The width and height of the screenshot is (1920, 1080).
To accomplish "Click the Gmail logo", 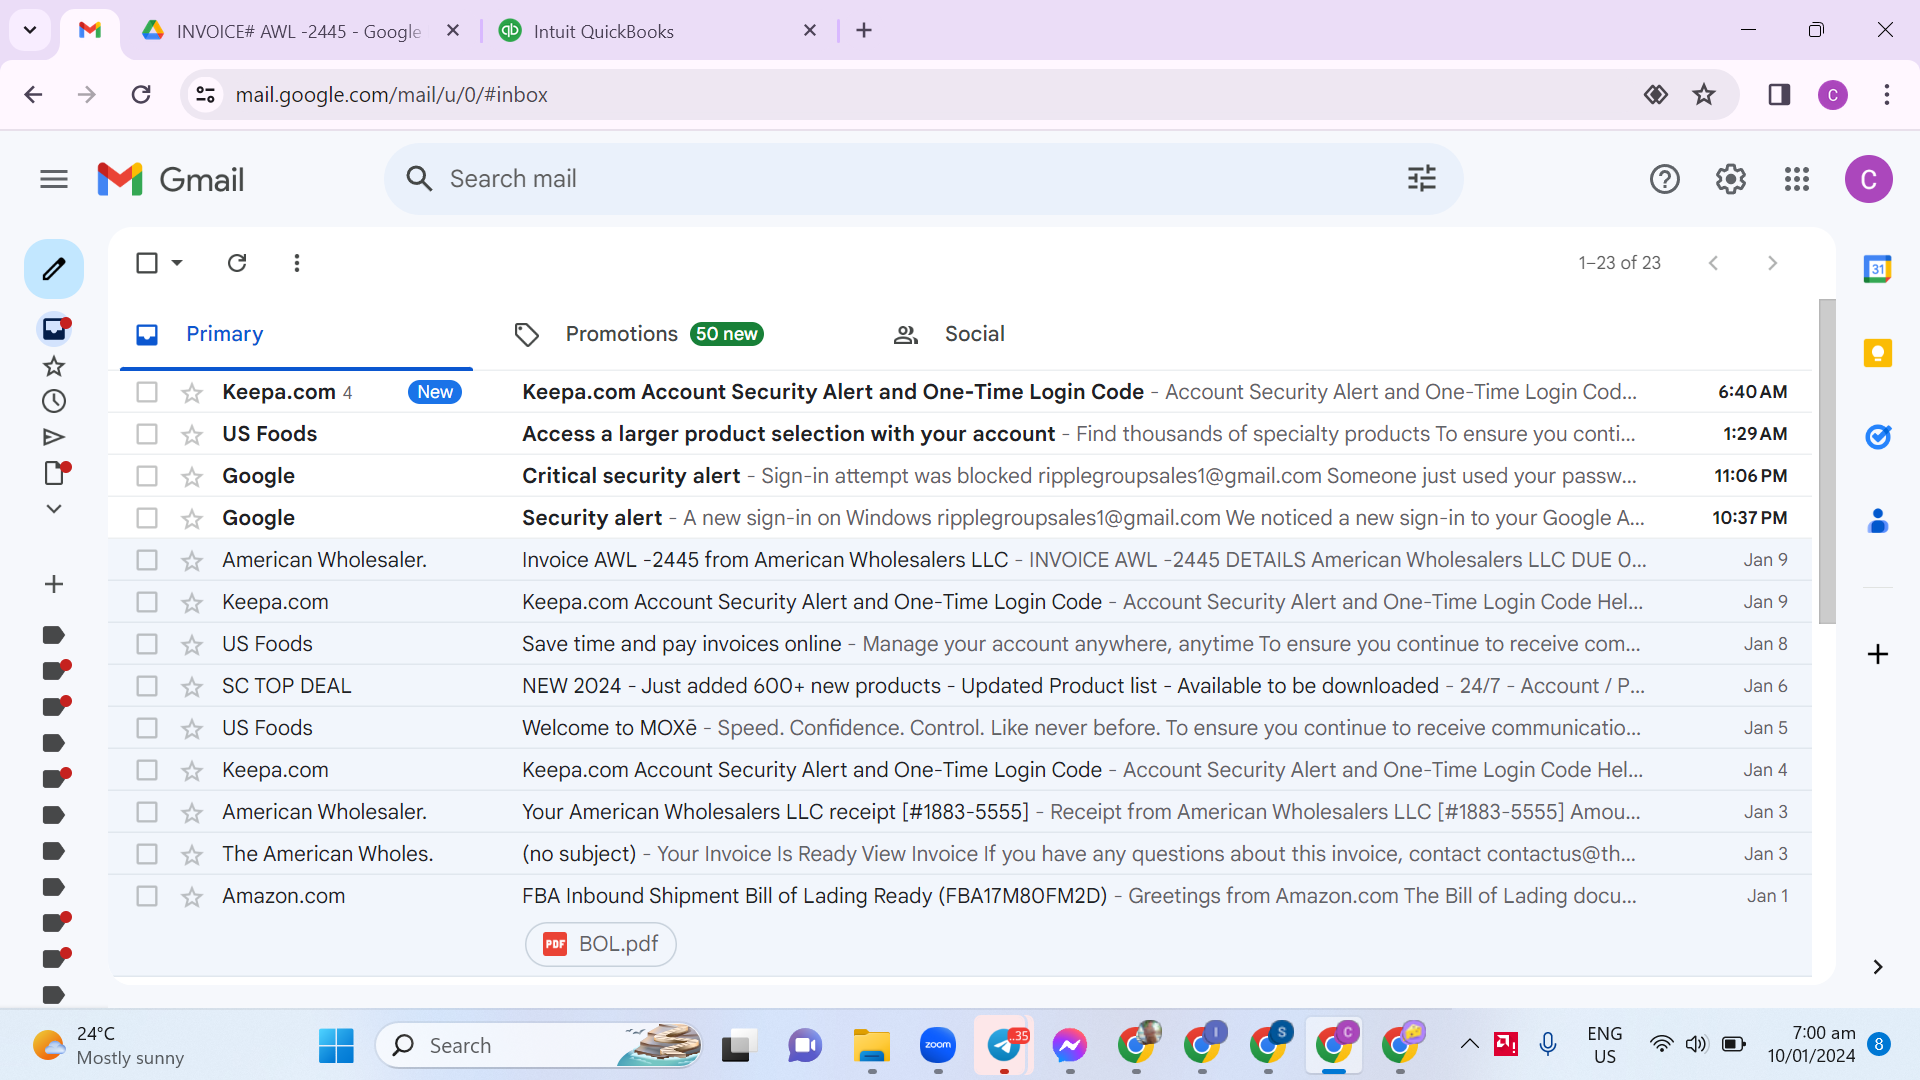I will point(171,179).
